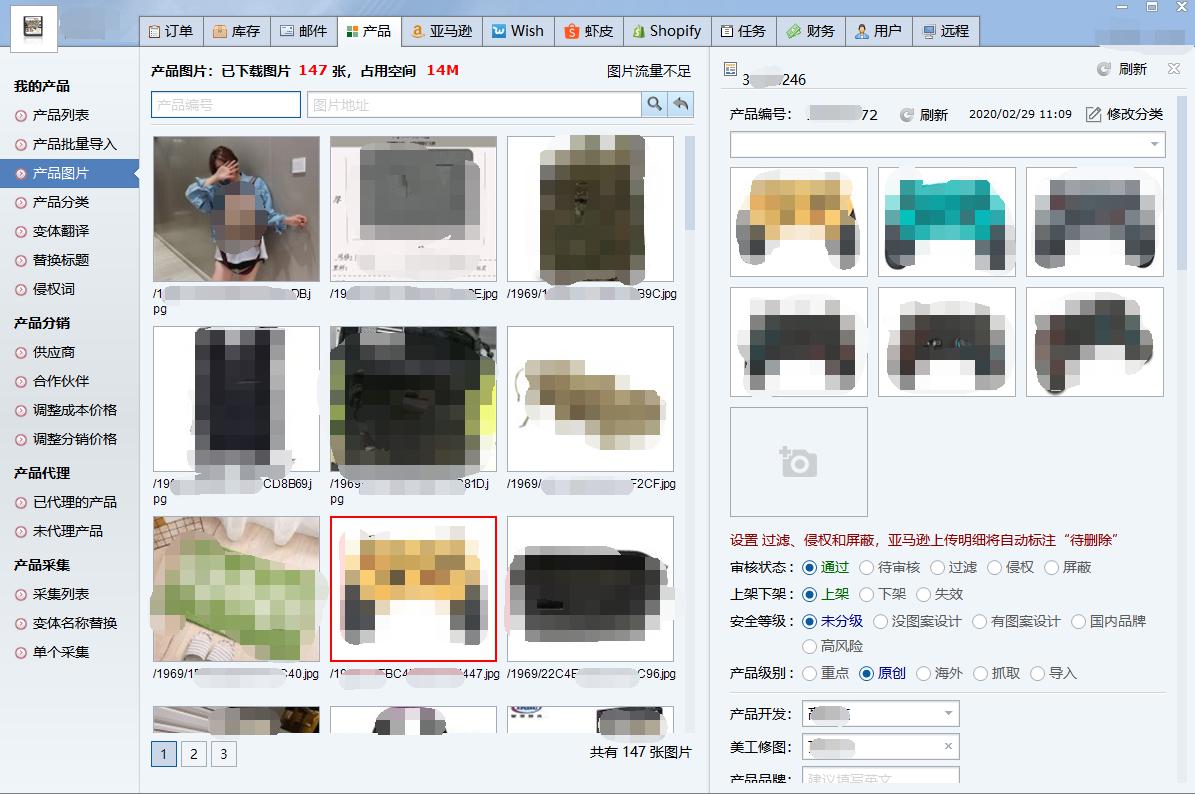Open 变体翻译 in sidebar
Viewport: 1195px width, 794px height.
click(61, 231)
